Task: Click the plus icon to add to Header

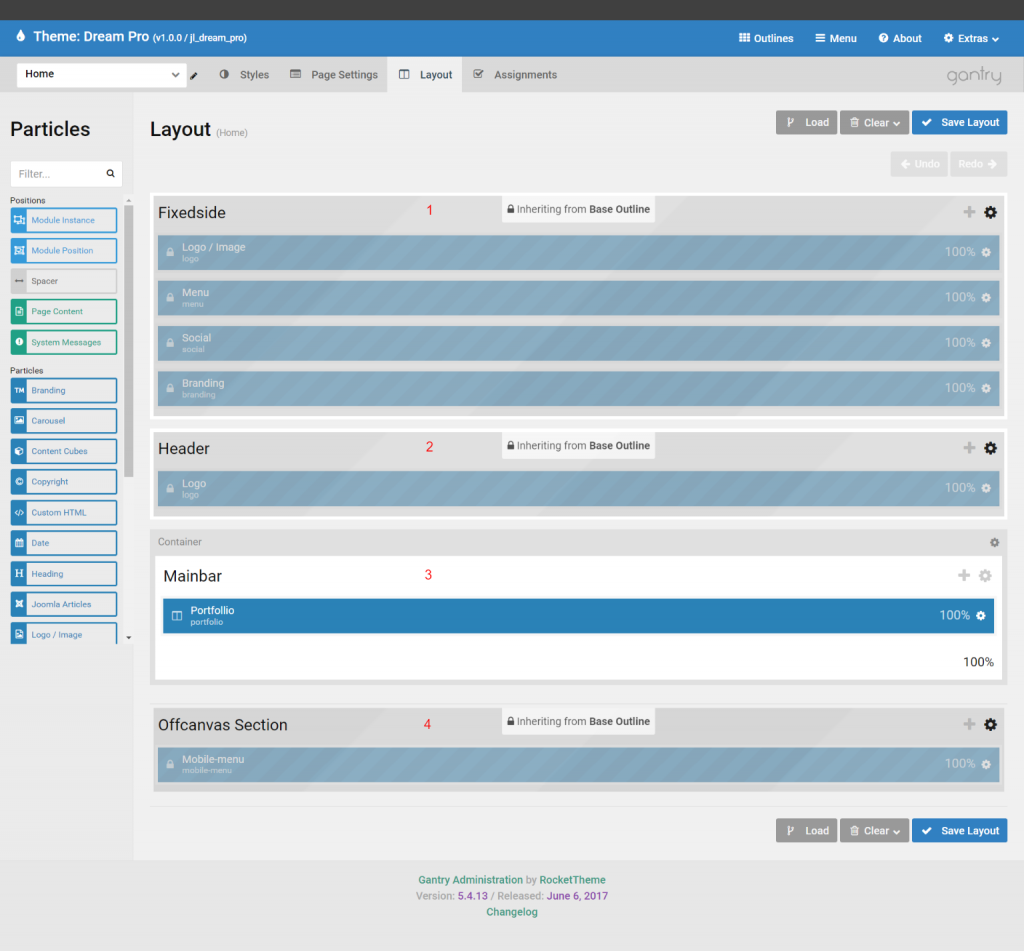Action: (968, 448)
